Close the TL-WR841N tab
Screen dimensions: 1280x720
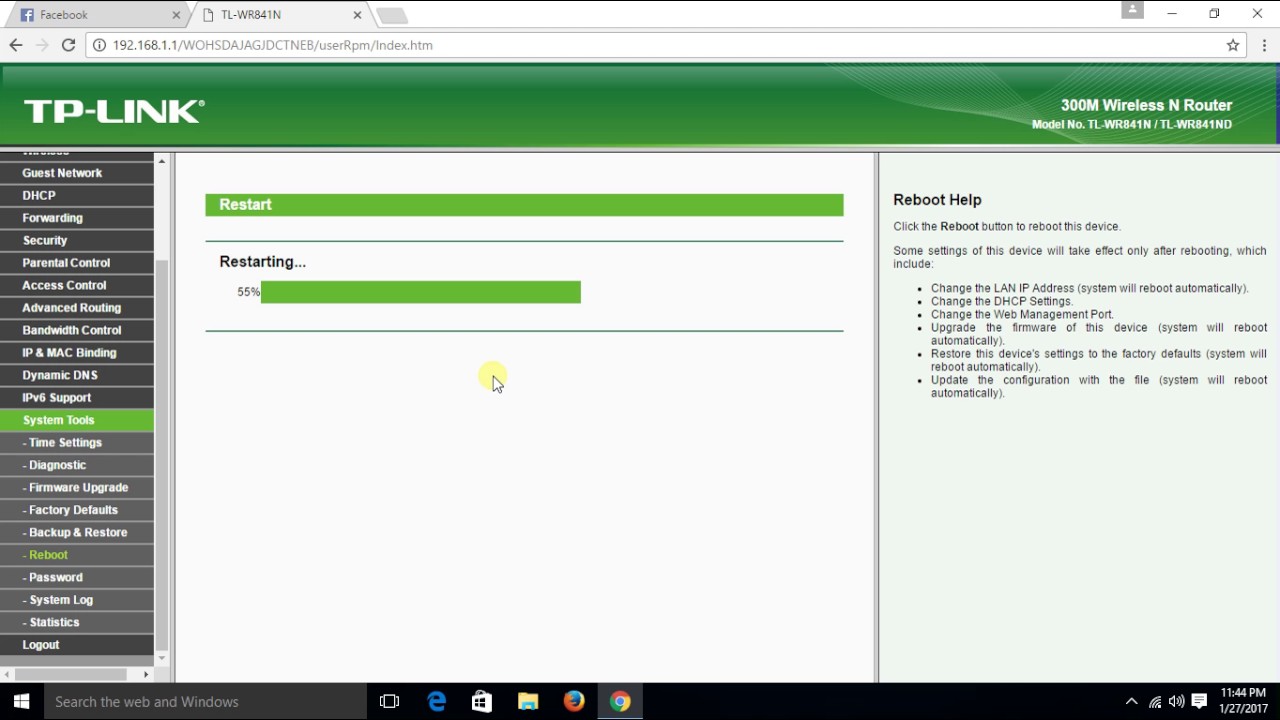tap(357, 15)
